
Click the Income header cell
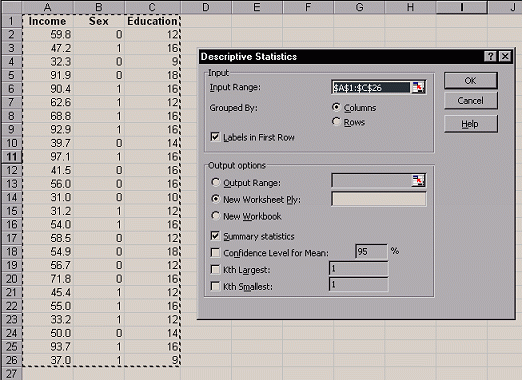[x=48, y=21]
